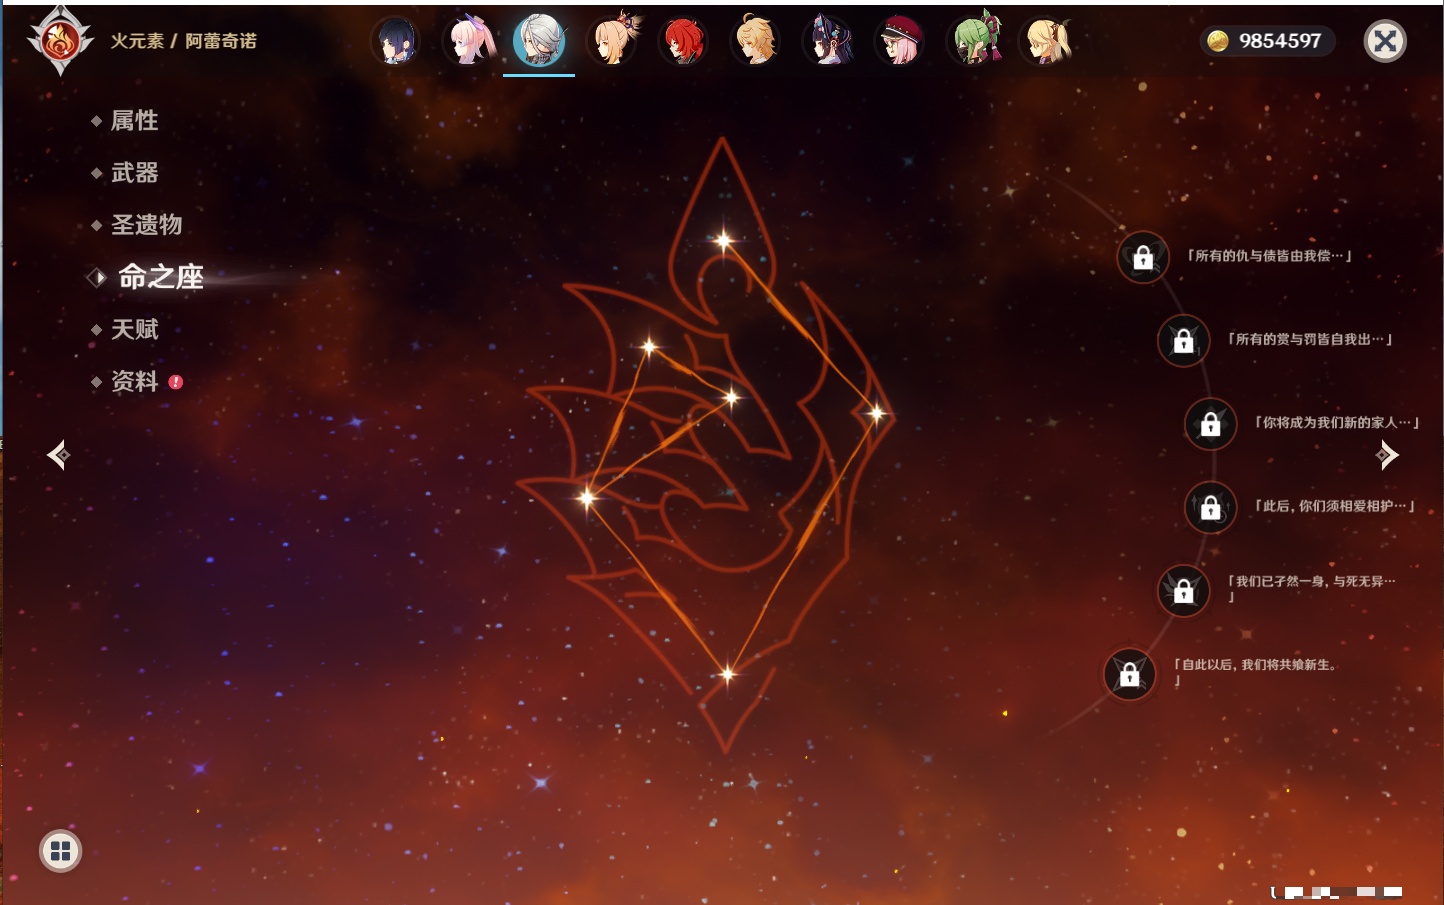Screen dimensions: 1444x905
Task: Click locked constellation icon 此后，你们须相爱相护
Action: [1210, 508]
